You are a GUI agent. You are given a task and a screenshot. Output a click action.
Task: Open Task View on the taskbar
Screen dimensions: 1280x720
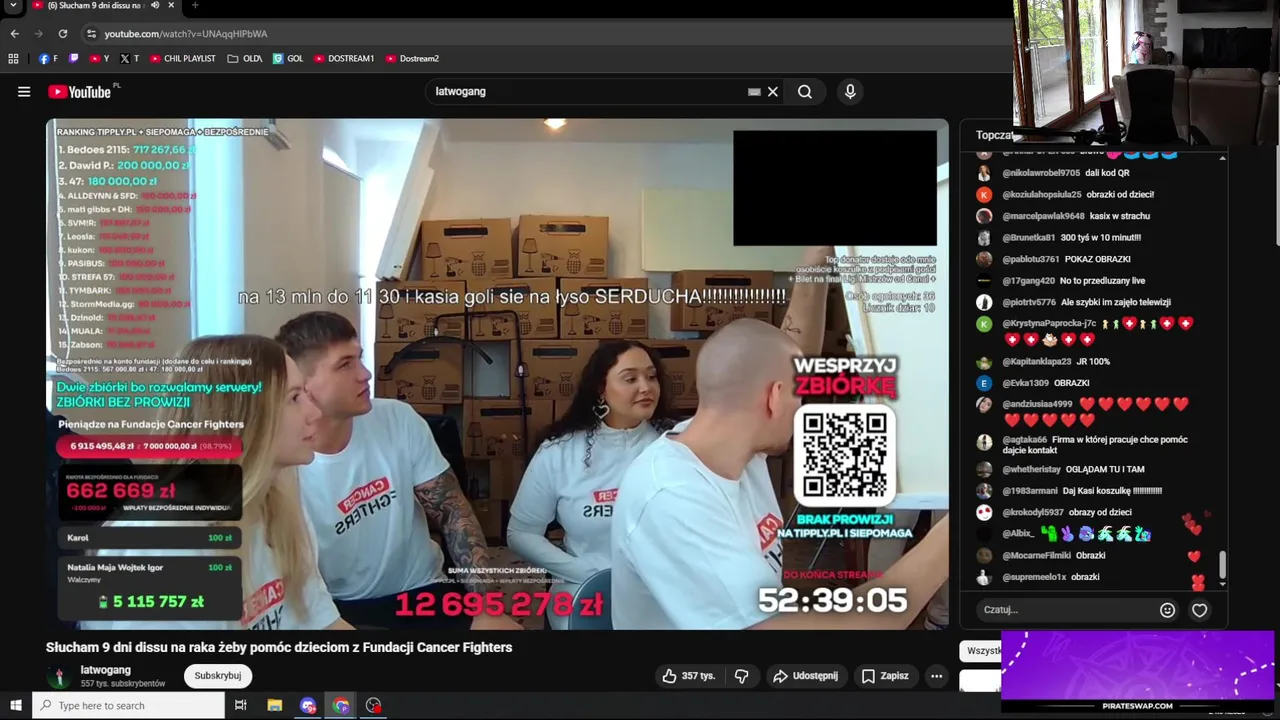(x=241, y=706)
